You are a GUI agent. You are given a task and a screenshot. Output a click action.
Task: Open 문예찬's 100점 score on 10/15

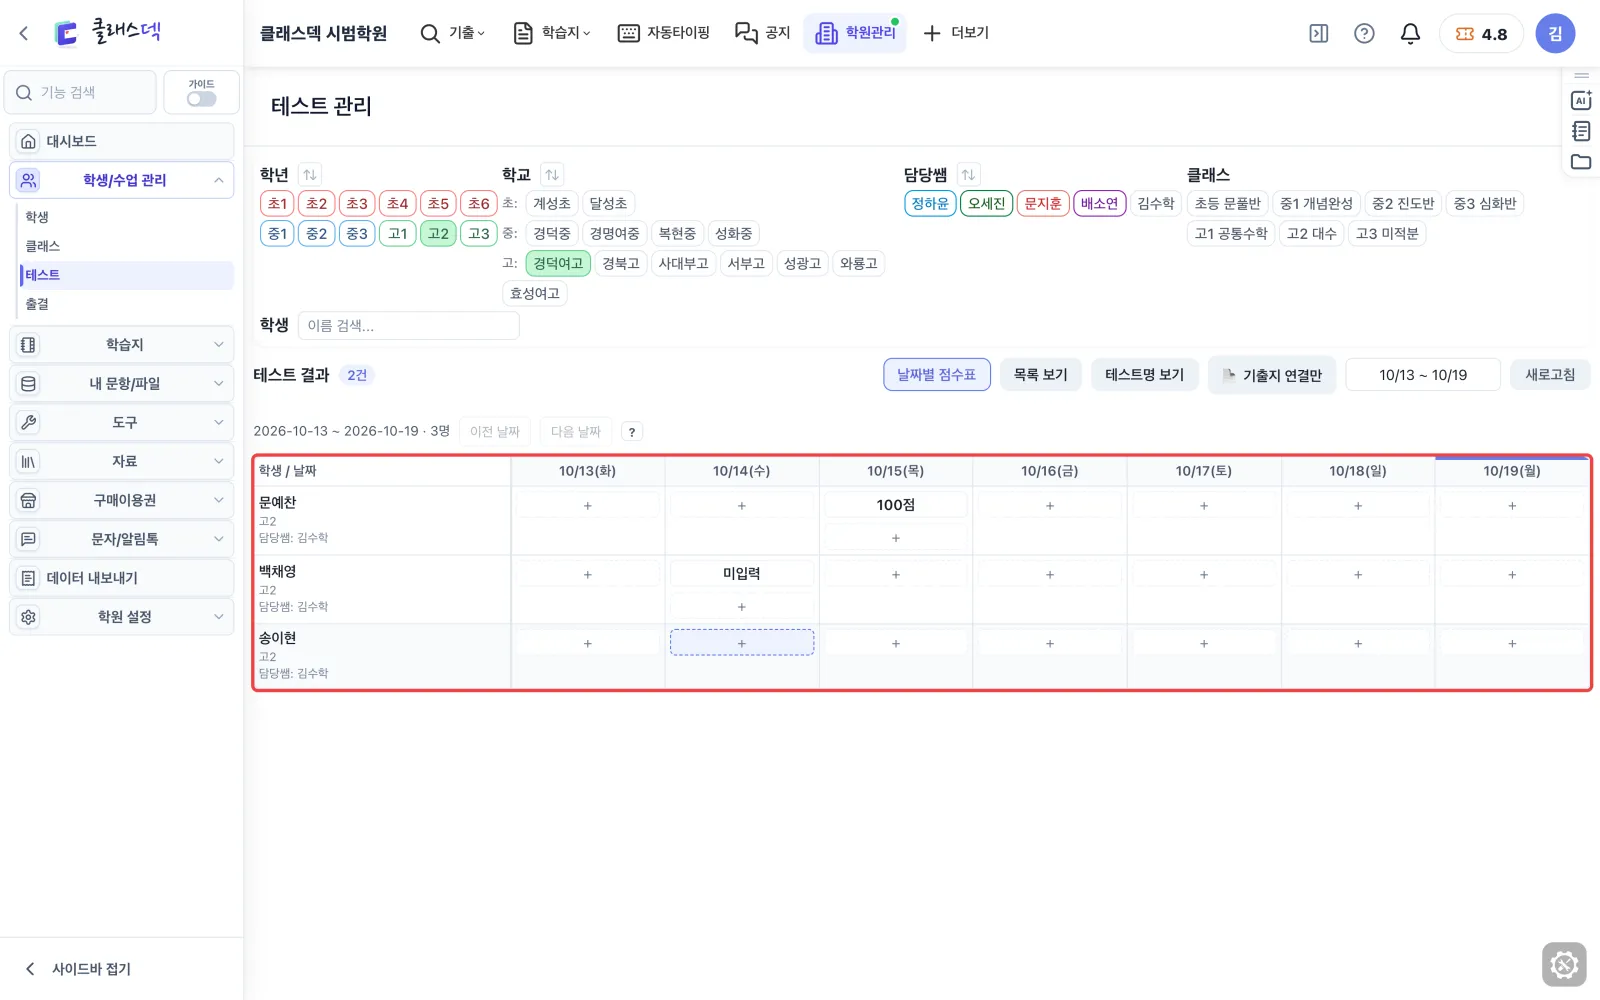[895, 505]
